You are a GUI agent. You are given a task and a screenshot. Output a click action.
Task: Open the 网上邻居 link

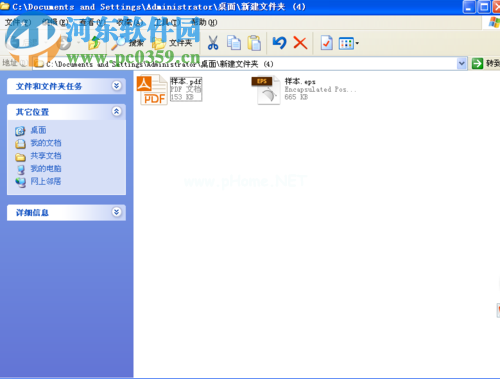click(46, 181)
